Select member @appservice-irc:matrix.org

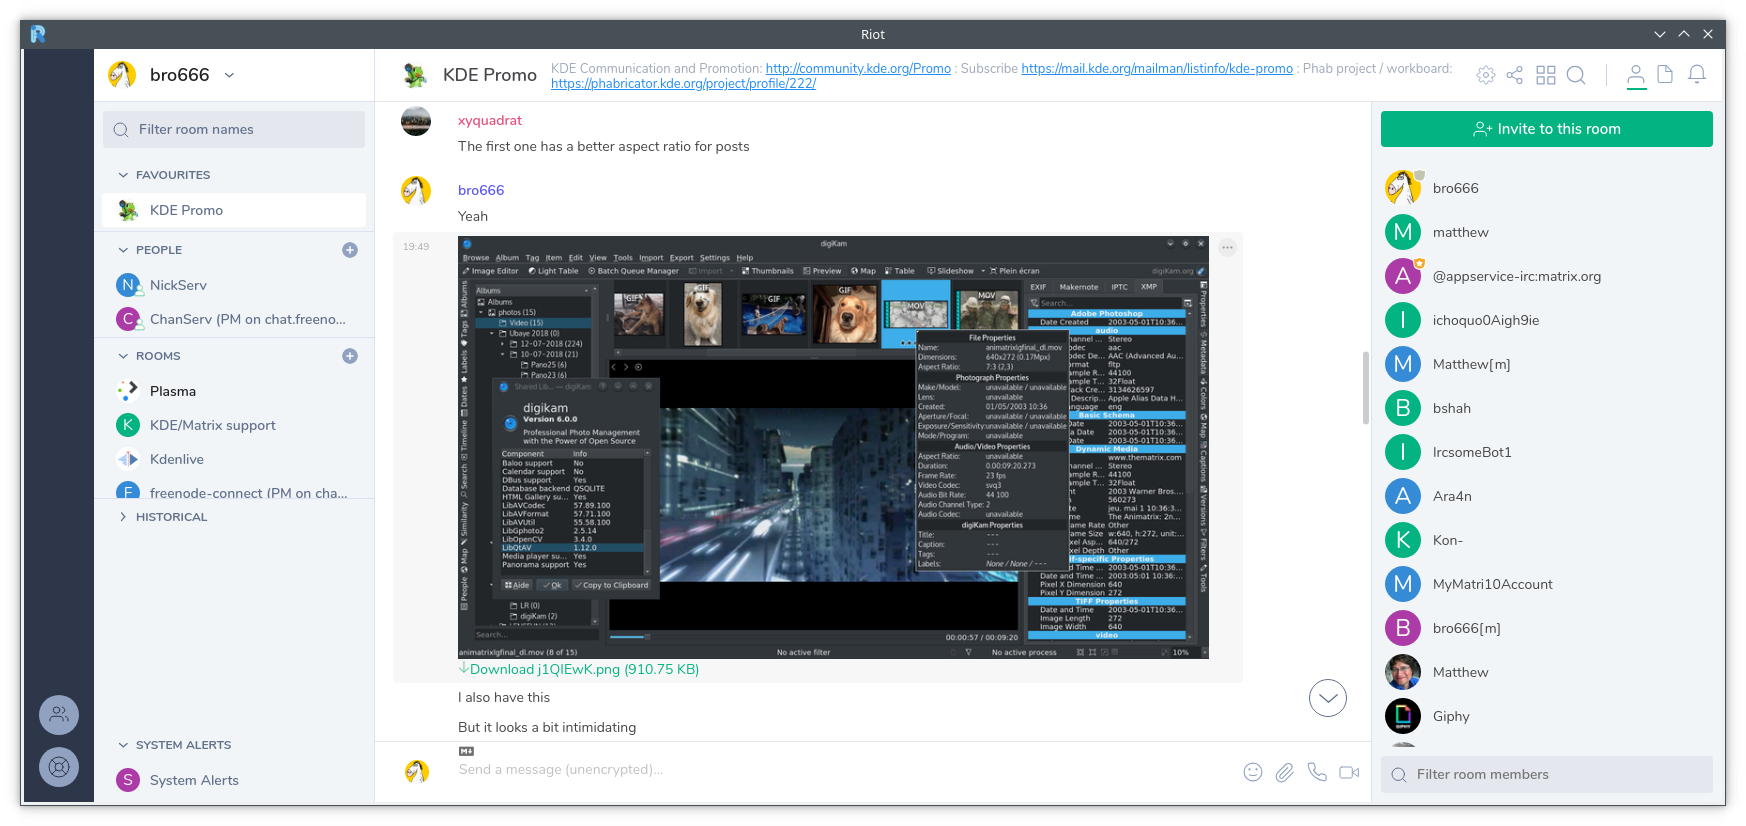(1546, 276)
